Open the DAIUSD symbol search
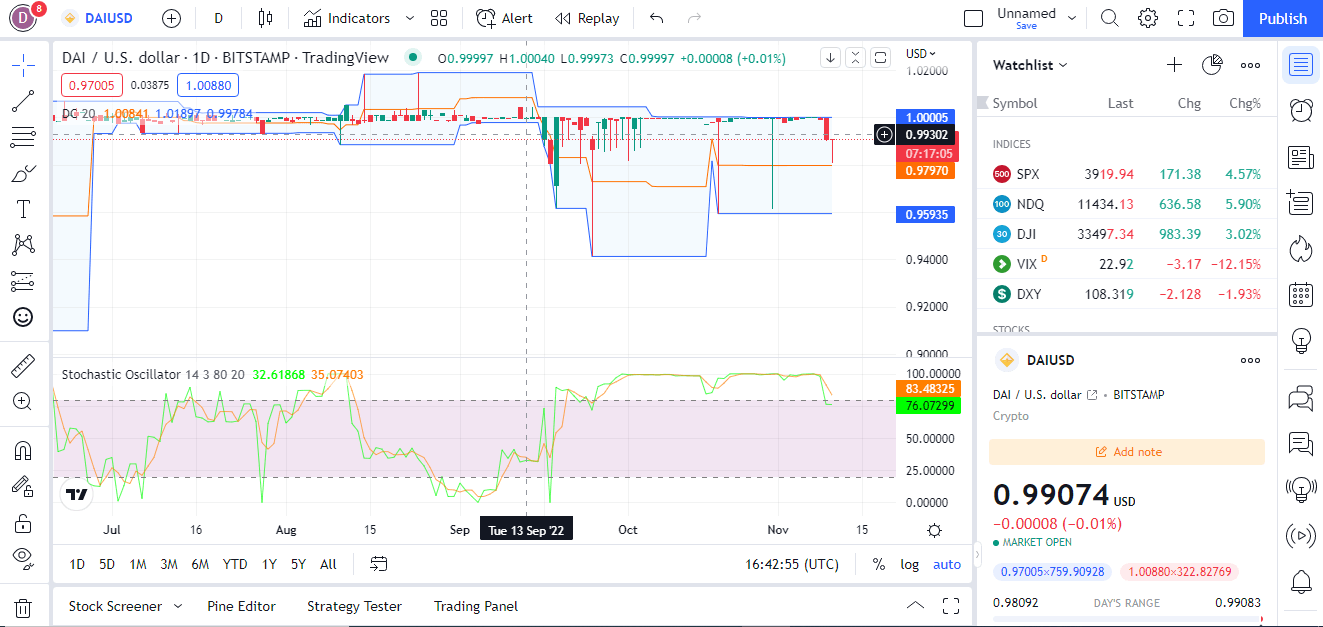 click(x=97, y=18)
